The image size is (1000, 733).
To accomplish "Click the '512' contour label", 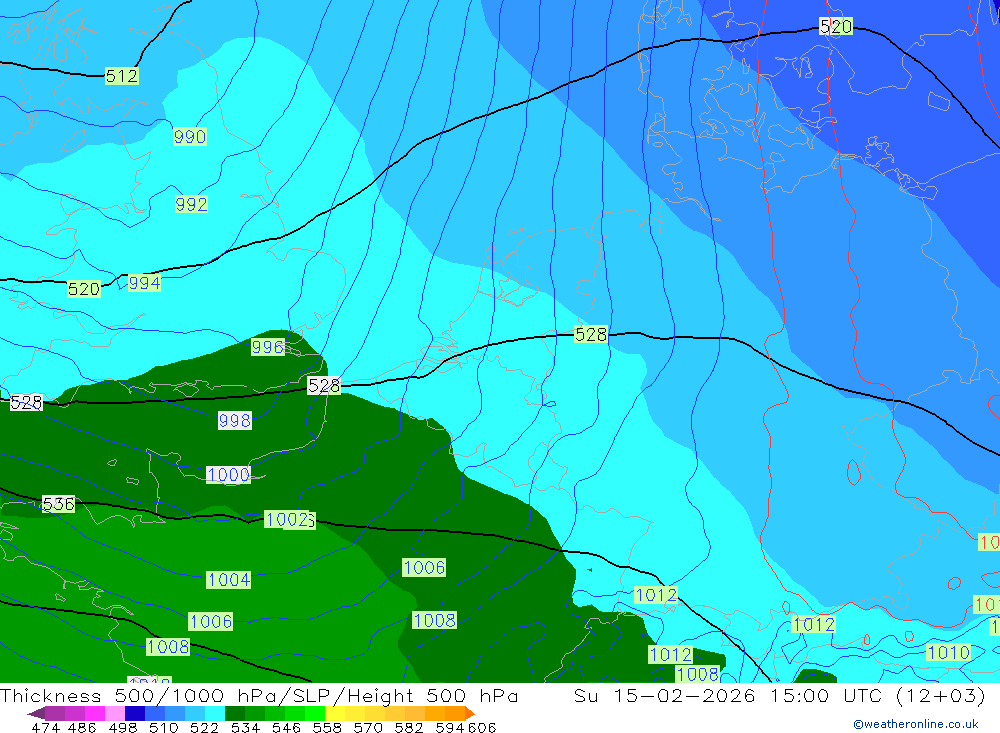I will coord(121,76).
